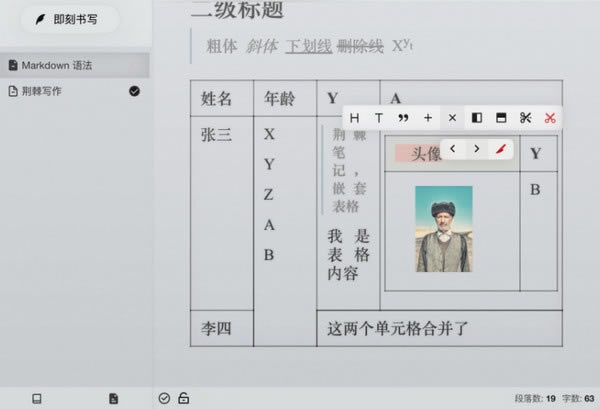Click the red scissors icon
The height and width of the screenshot is (409, 600).
pyautogui.click(x=550, y=118)
